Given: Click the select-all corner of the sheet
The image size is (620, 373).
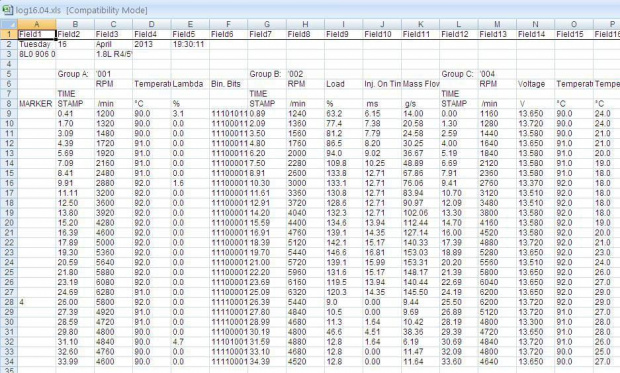Looking at the screenshot, I should coord(8,25).
